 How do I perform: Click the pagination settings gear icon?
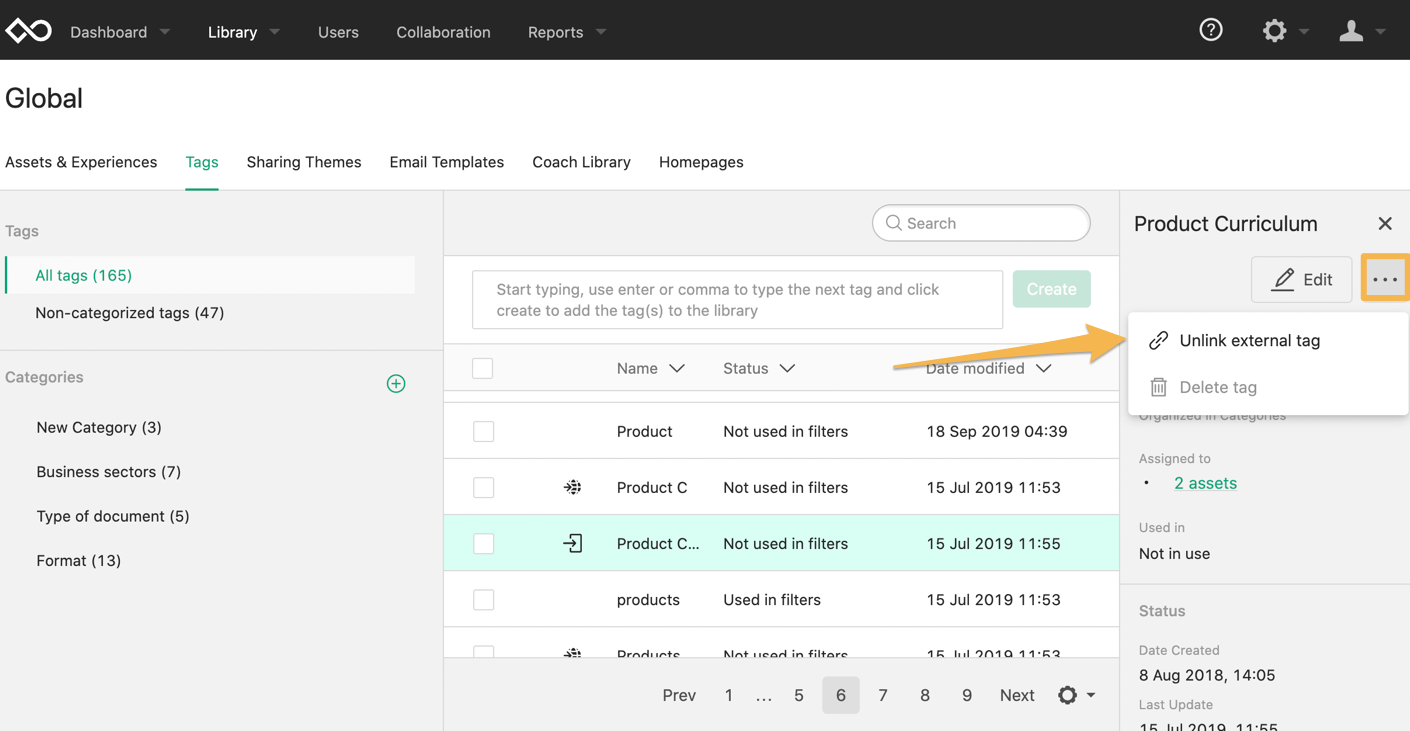click(1068, 695)
